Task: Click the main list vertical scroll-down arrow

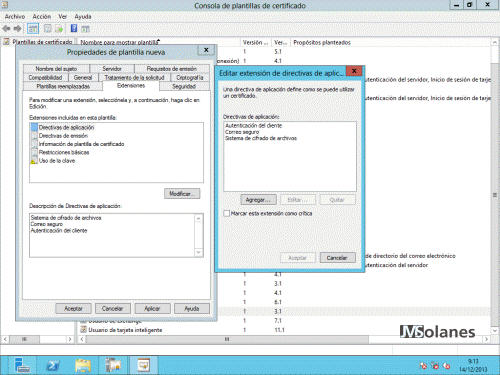Action: point(495,330)
